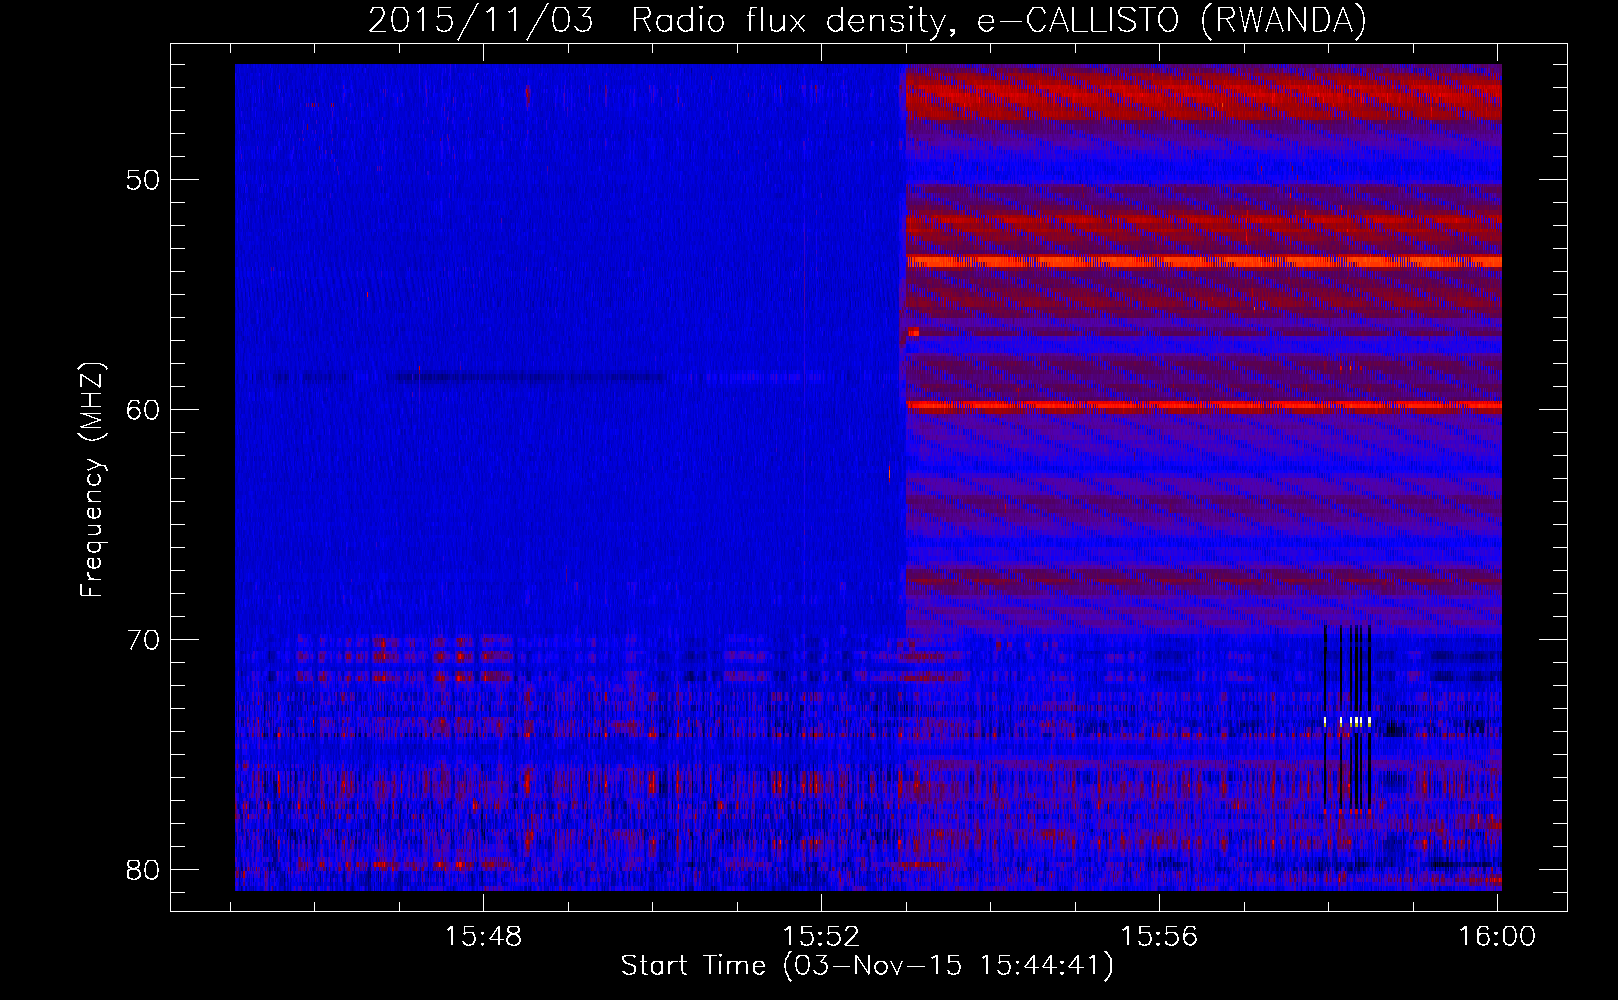Image resolution: width=1618 pixels, height=1000 pixels.
Task: Click the 80 frequency tick label
Action: pyautogui.click(x=144, y=869)
